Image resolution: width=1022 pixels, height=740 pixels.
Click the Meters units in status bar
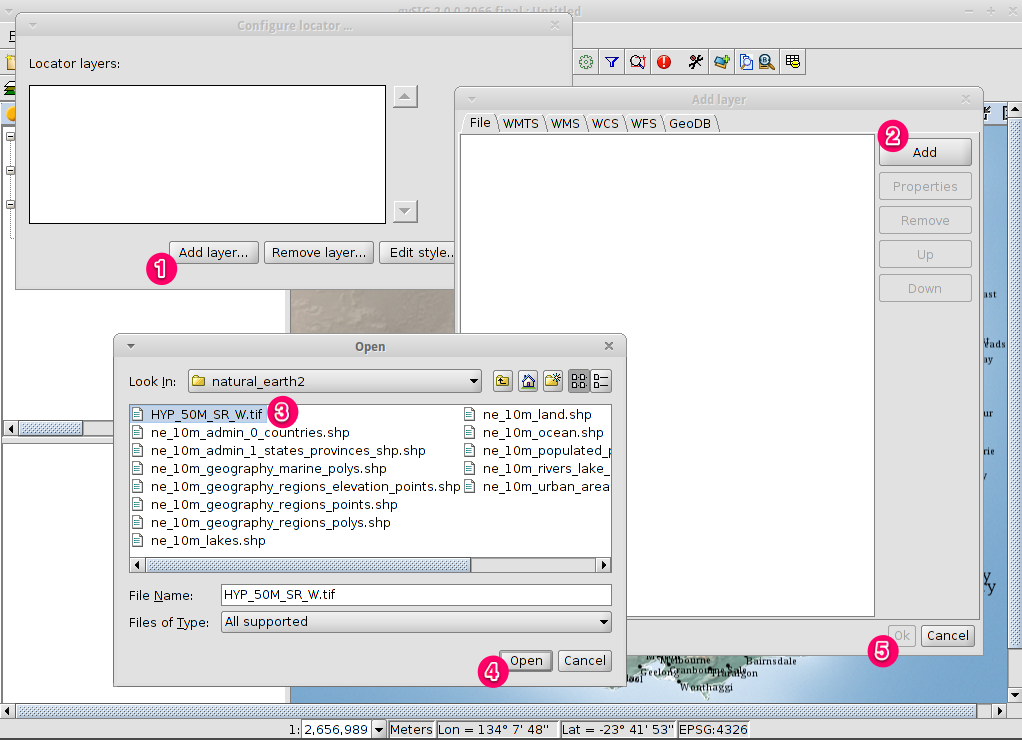[x=411, y=730]
